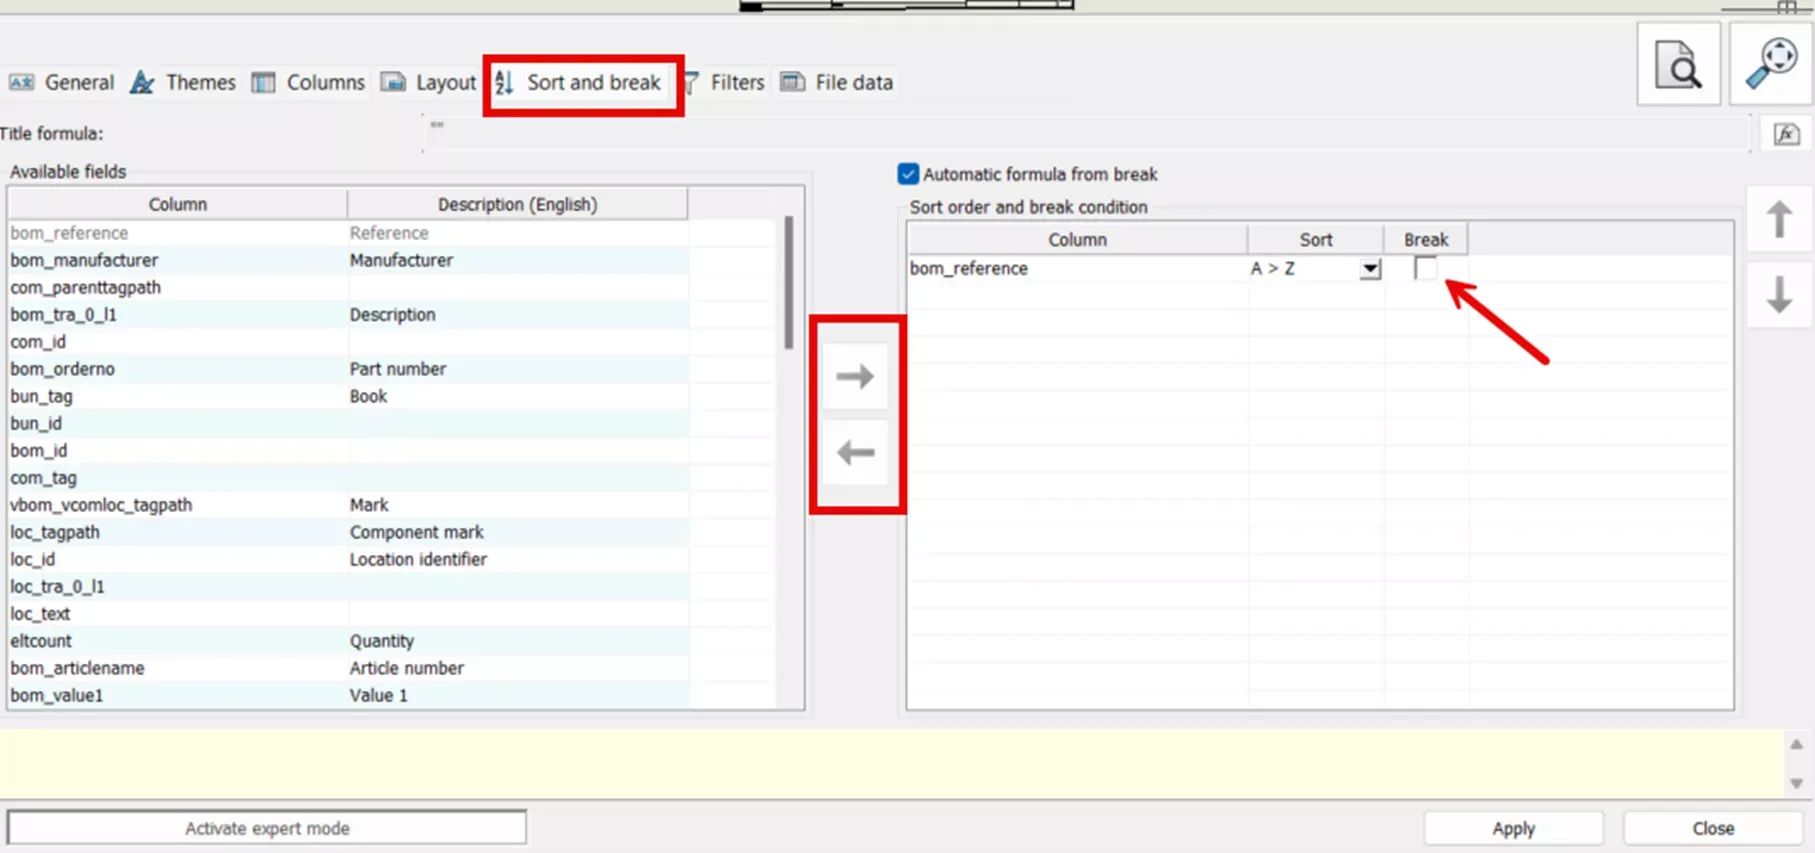This screenshot has height=853, width=1815.
Task: Open the Layout tab
Action: pyautogui.click(x=428, y=82)
